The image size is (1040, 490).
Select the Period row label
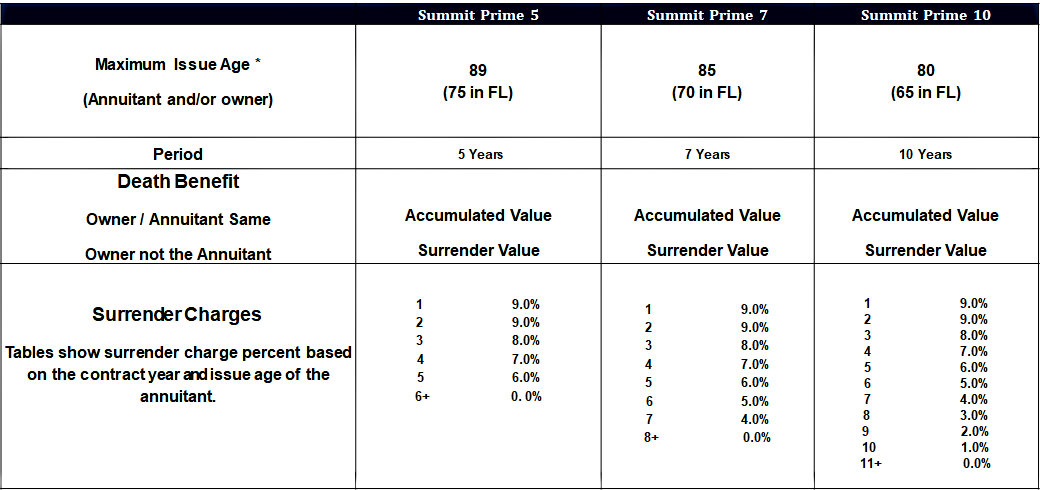point(178,154)
